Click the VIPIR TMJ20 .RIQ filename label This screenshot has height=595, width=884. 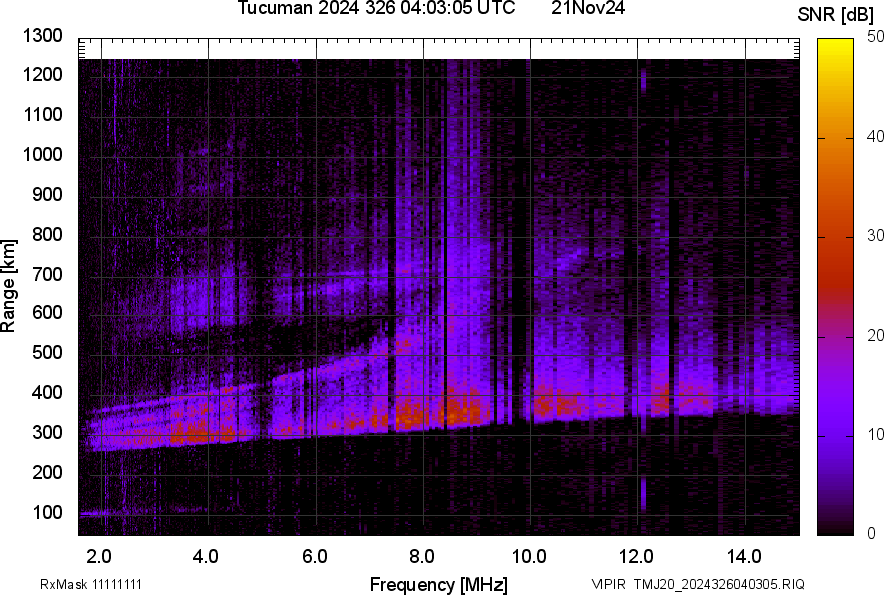(697, 584)
